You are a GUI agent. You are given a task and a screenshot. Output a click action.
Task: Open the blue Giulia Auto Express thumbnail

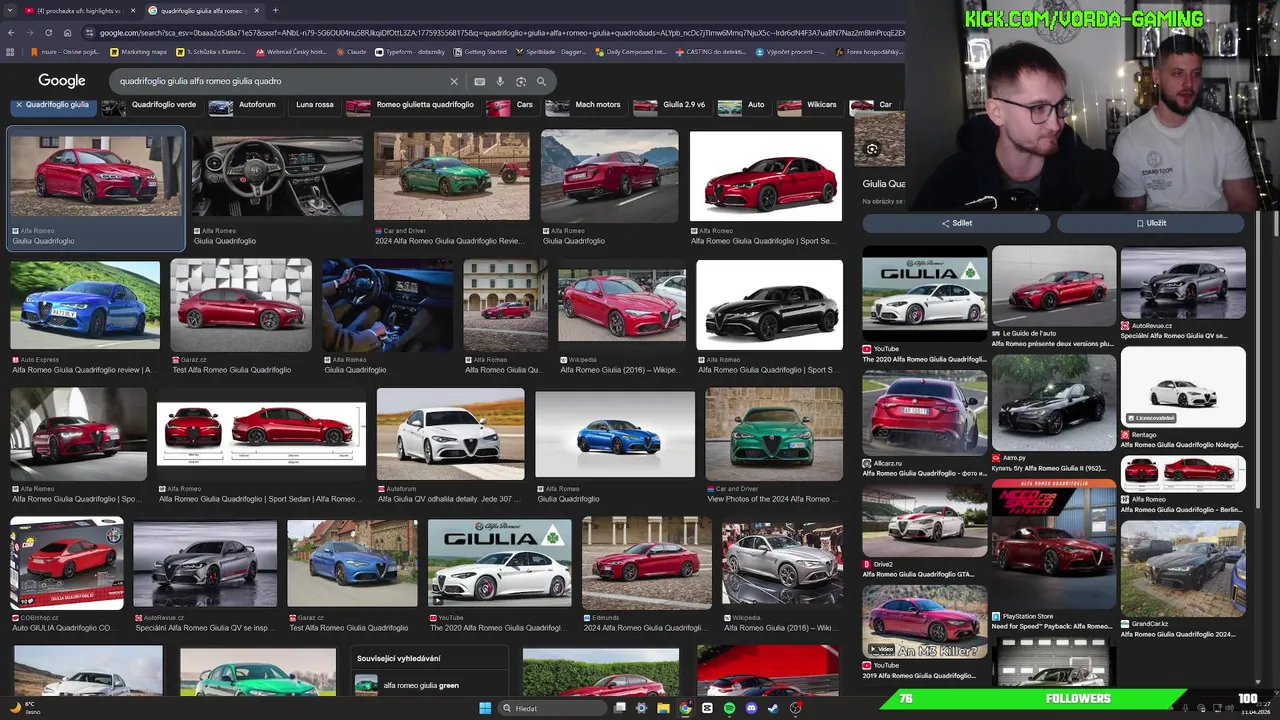(x=85, y=305)
